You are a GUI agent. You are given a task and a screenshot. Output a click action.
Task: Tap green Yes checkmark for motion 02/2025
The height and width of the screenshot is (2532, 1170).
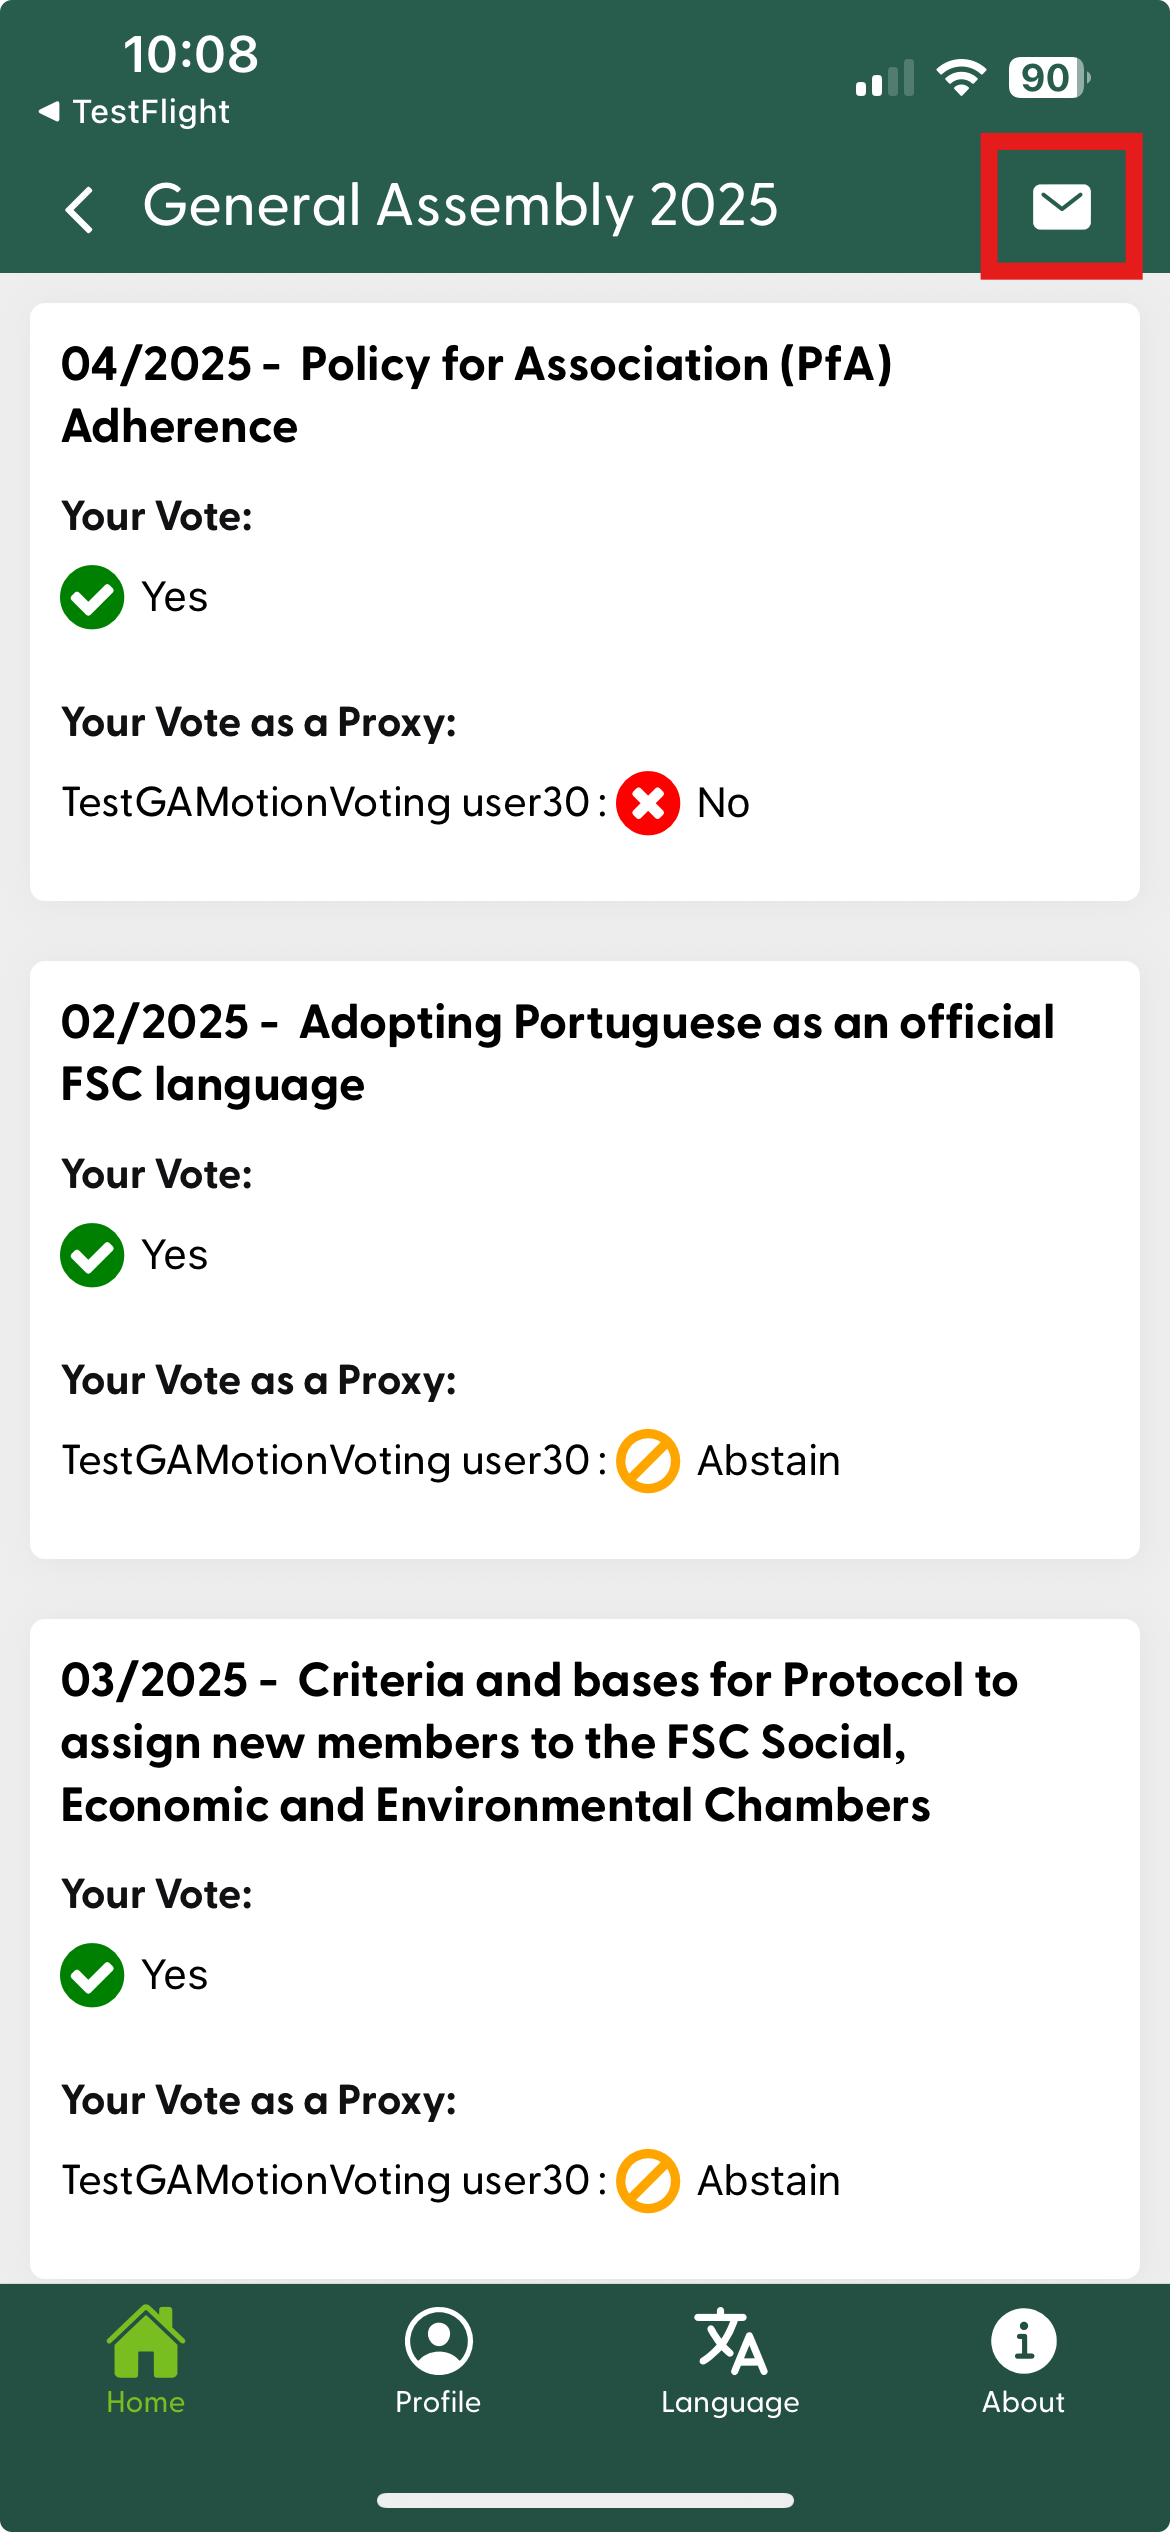point(92,1255)
